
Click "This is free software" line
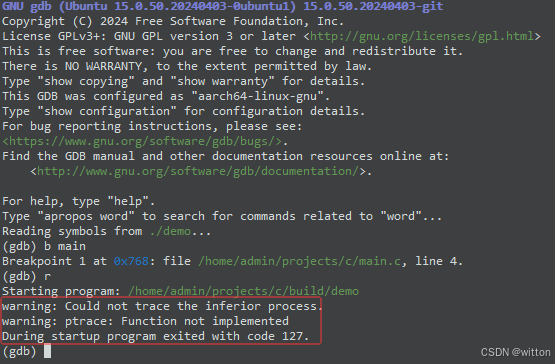[x=233, y=51]
